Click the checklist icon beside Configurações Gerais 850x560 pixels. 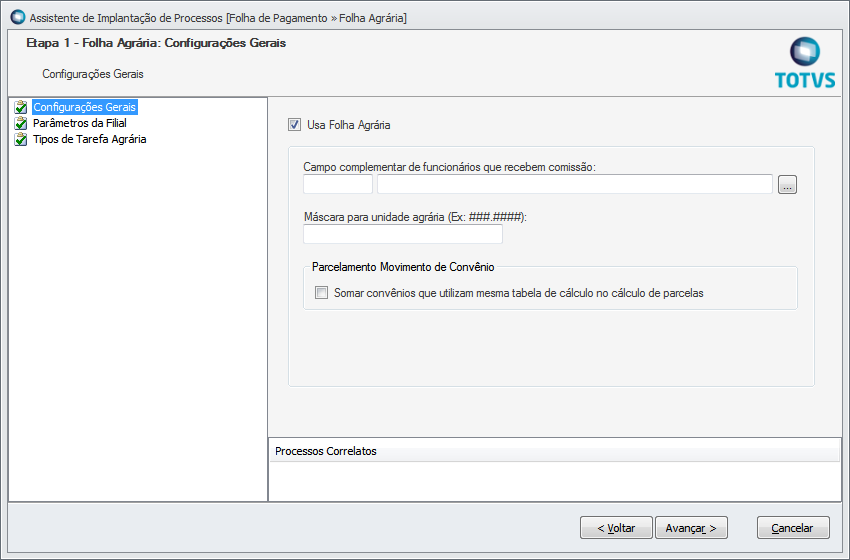21,107
